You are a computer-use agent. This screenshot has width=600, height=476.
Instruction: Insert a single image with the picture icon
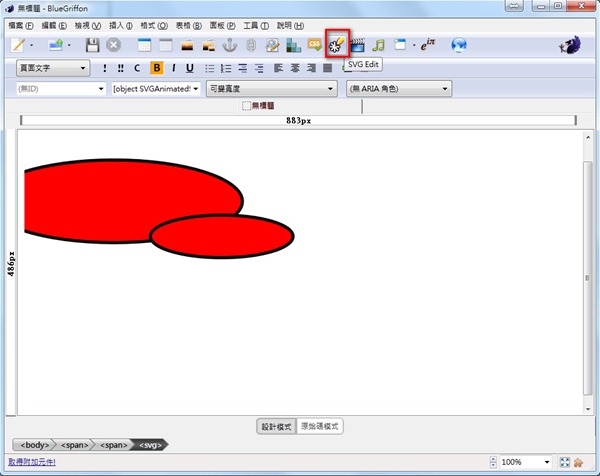tap(187, 46)
